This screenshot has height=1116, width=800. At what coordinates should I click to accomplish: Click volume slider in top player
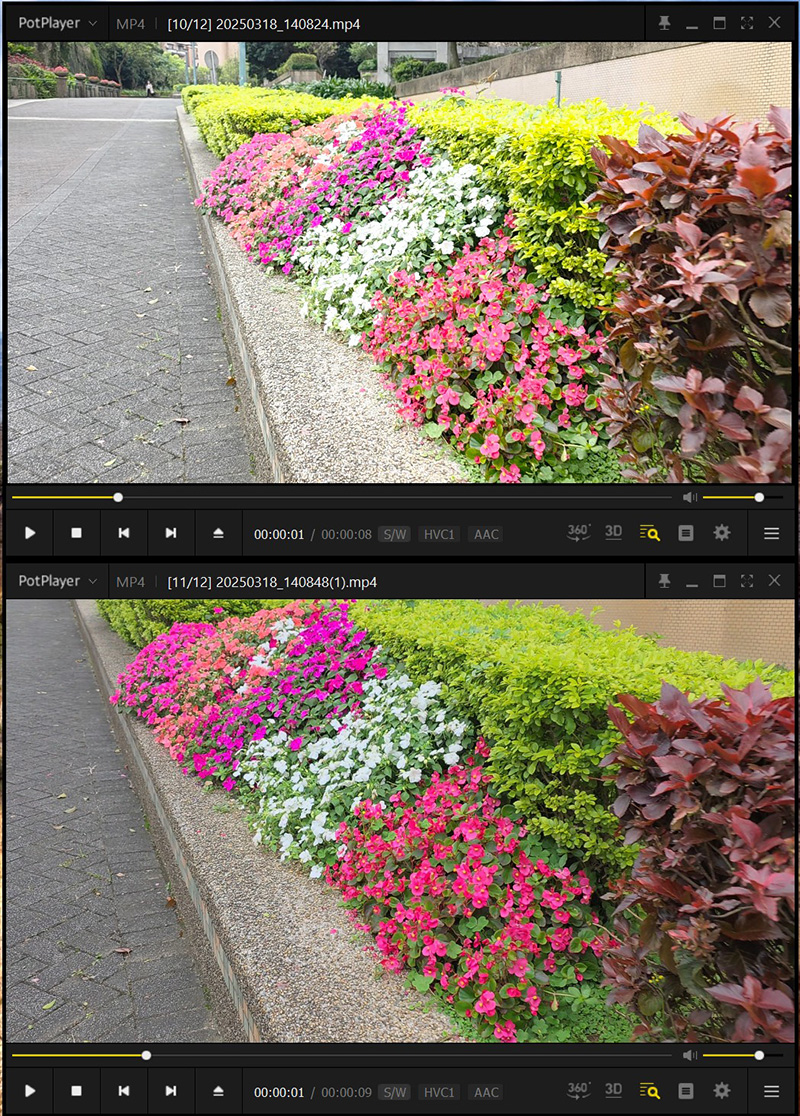coord(742,498)
